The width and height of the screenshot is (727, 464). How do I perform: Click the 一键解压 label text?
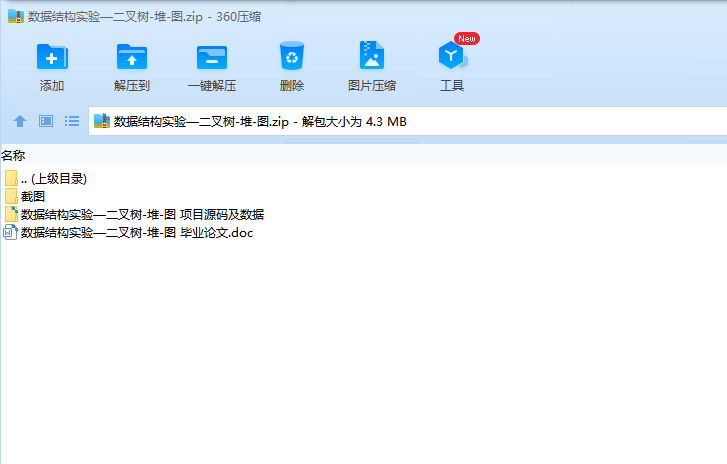coord(212,86)
